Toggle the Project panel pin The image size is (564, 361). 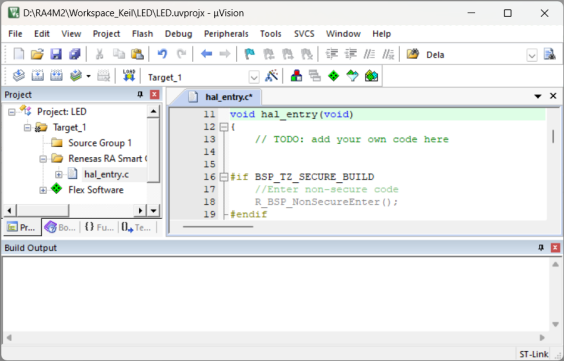(140, 94)
